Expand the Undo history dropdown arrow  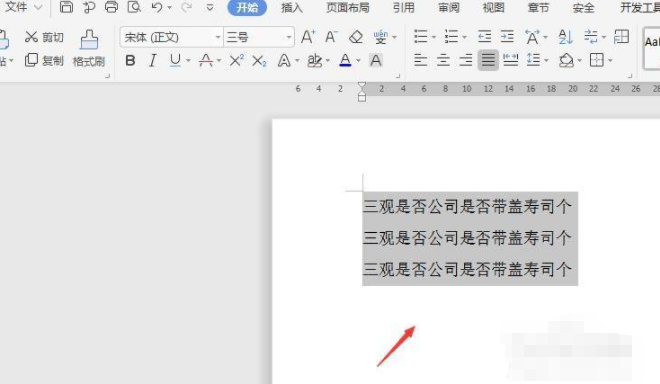click(x=169, y=8)
